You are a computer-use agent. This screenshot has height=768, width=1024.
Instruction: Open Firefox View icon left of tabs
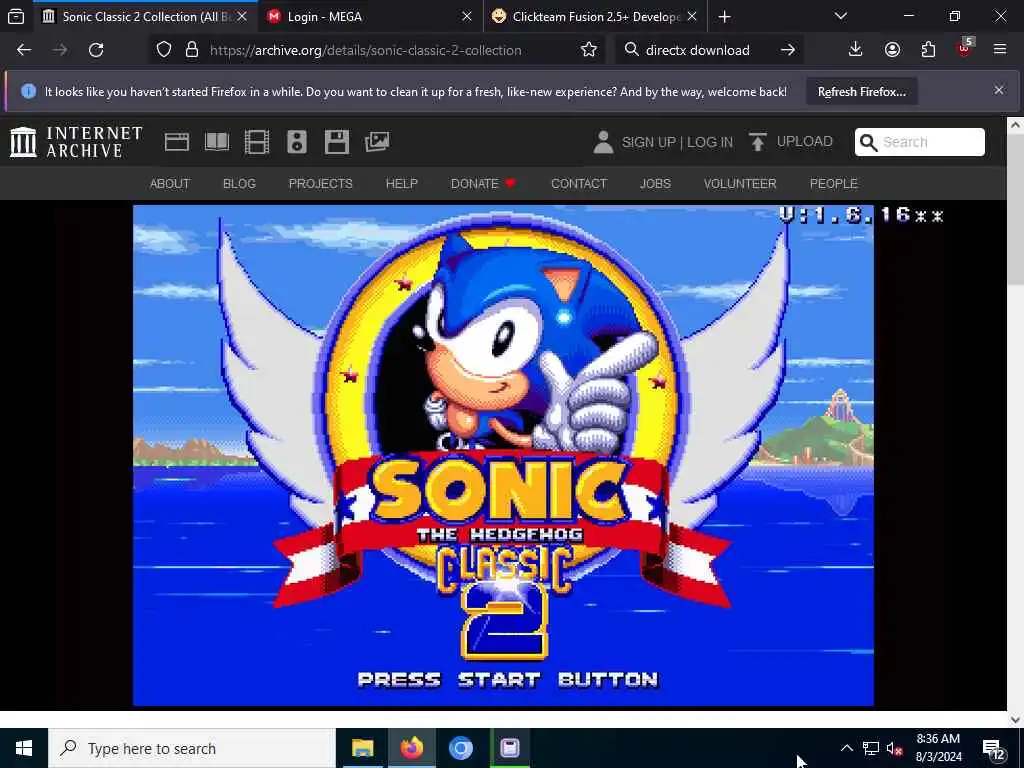point(16,16)
